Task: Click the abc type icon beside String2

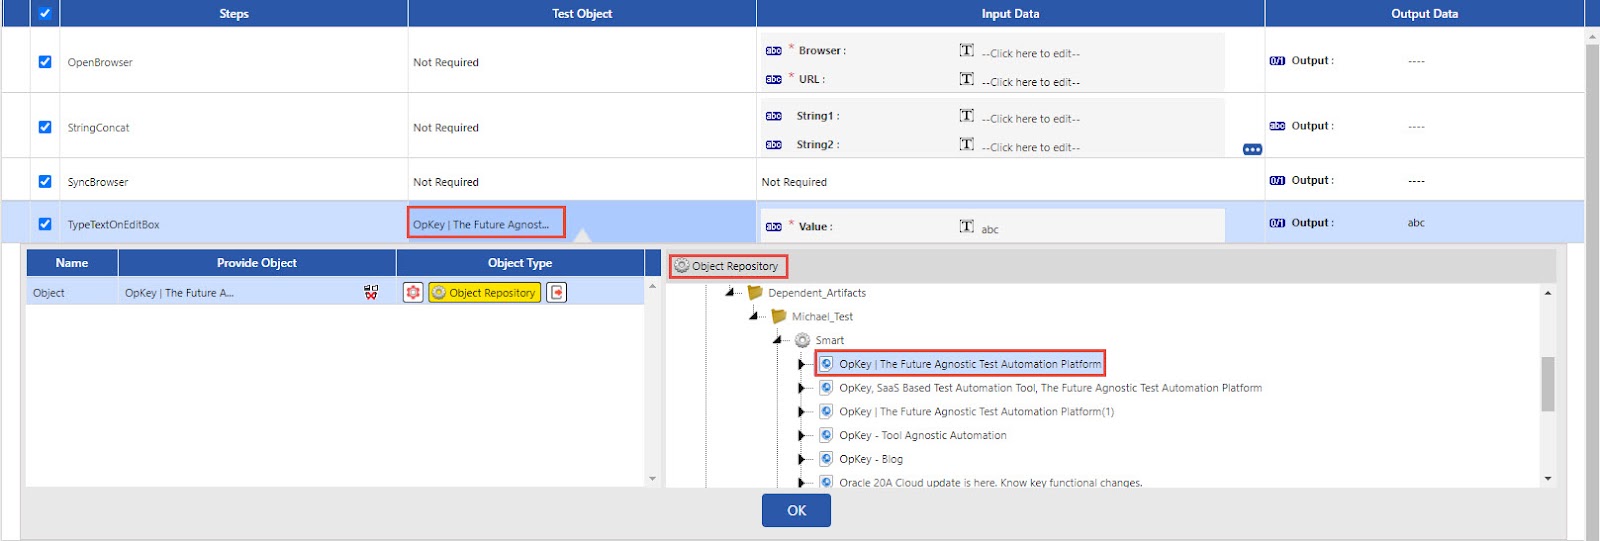Action: coord(773,145)
